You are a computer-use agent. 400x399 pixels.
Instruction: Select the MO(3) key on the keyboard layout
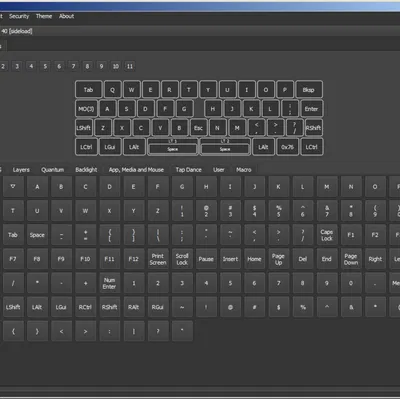click(86, 109)
